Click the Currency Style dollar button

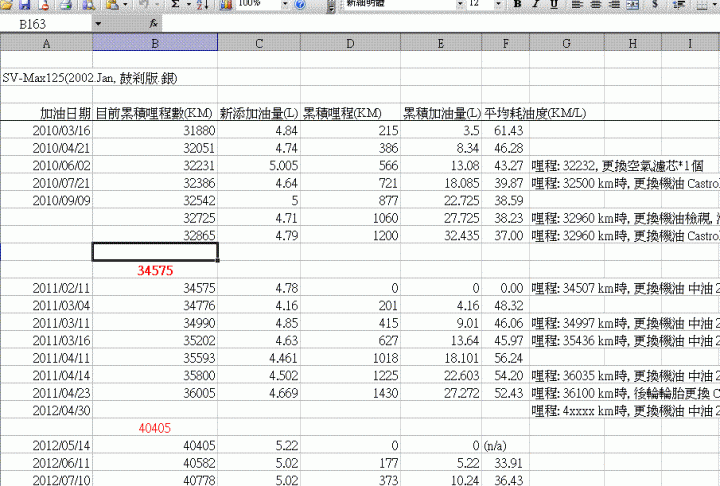click(655, 5)
